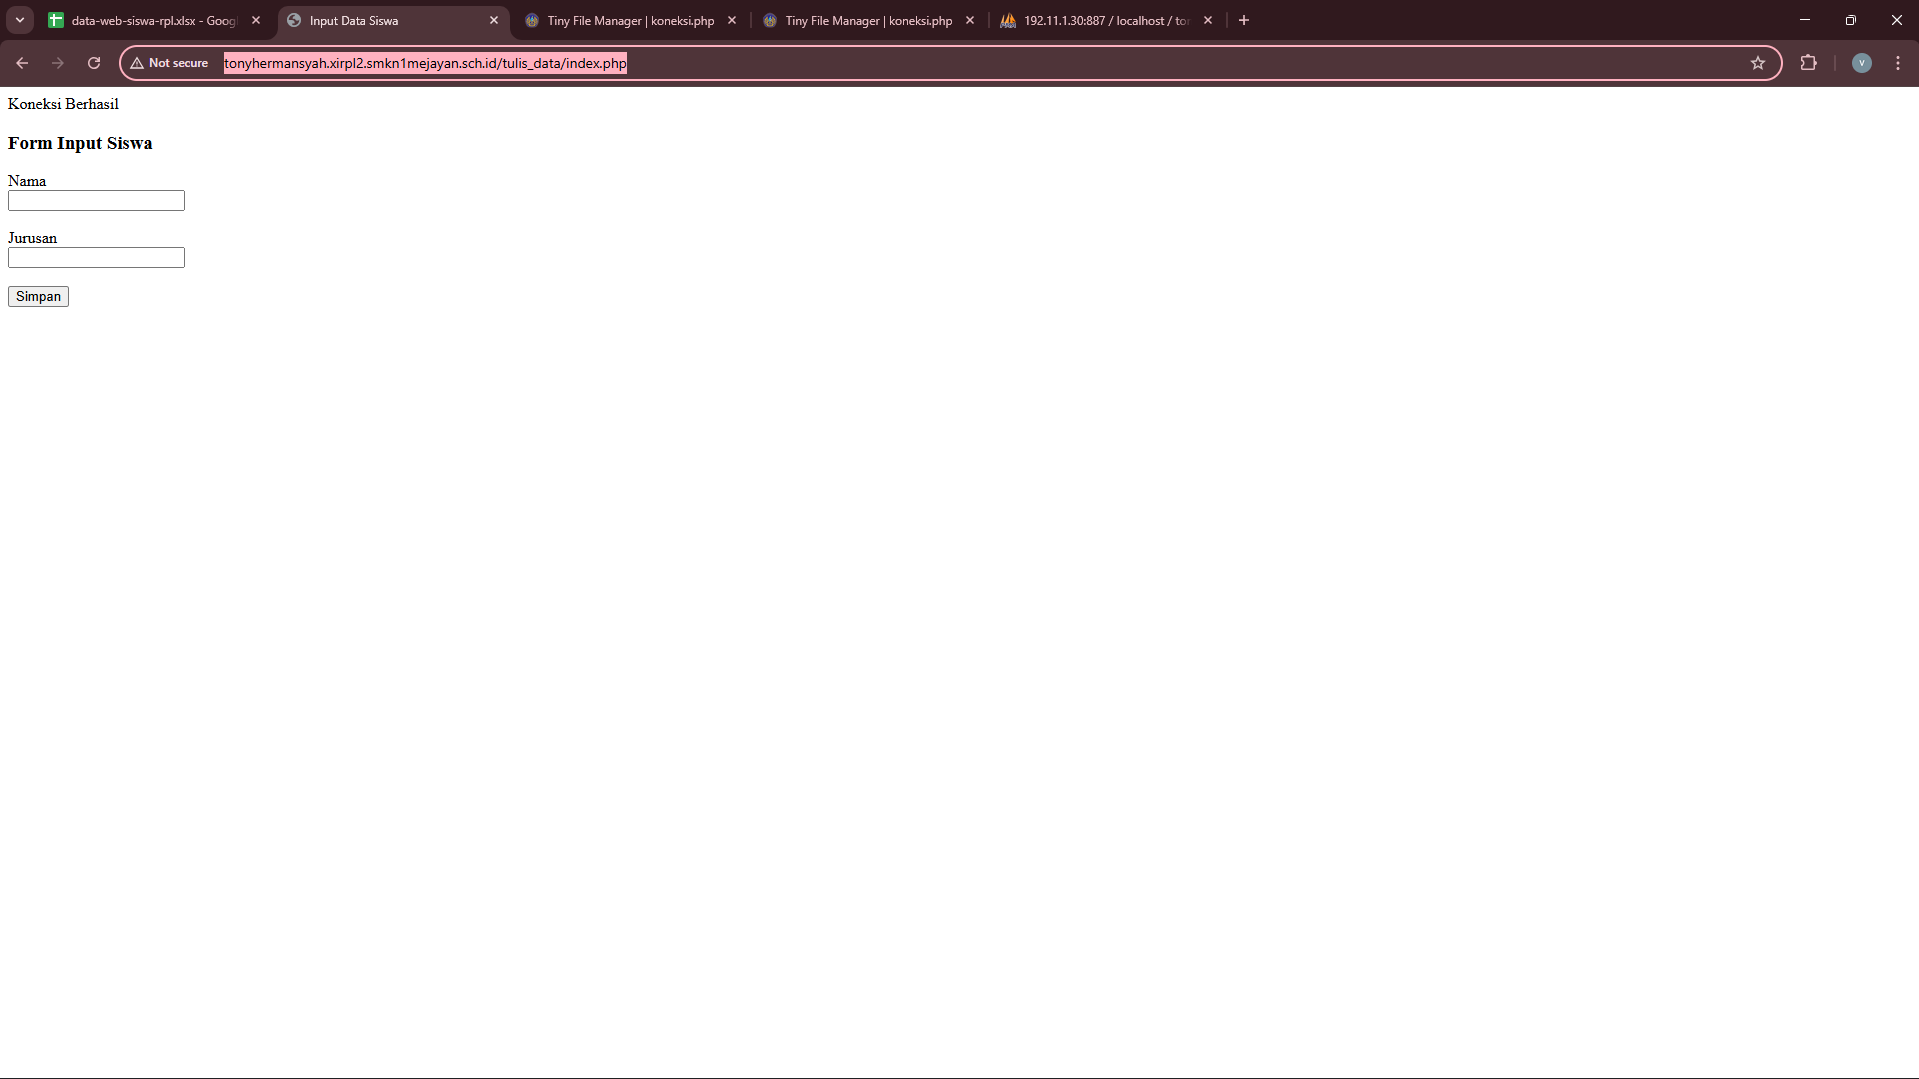The height and width of the screenshot is (1079, 1919).
Task: Open a new tab with plus icon
Action: 1244,20
